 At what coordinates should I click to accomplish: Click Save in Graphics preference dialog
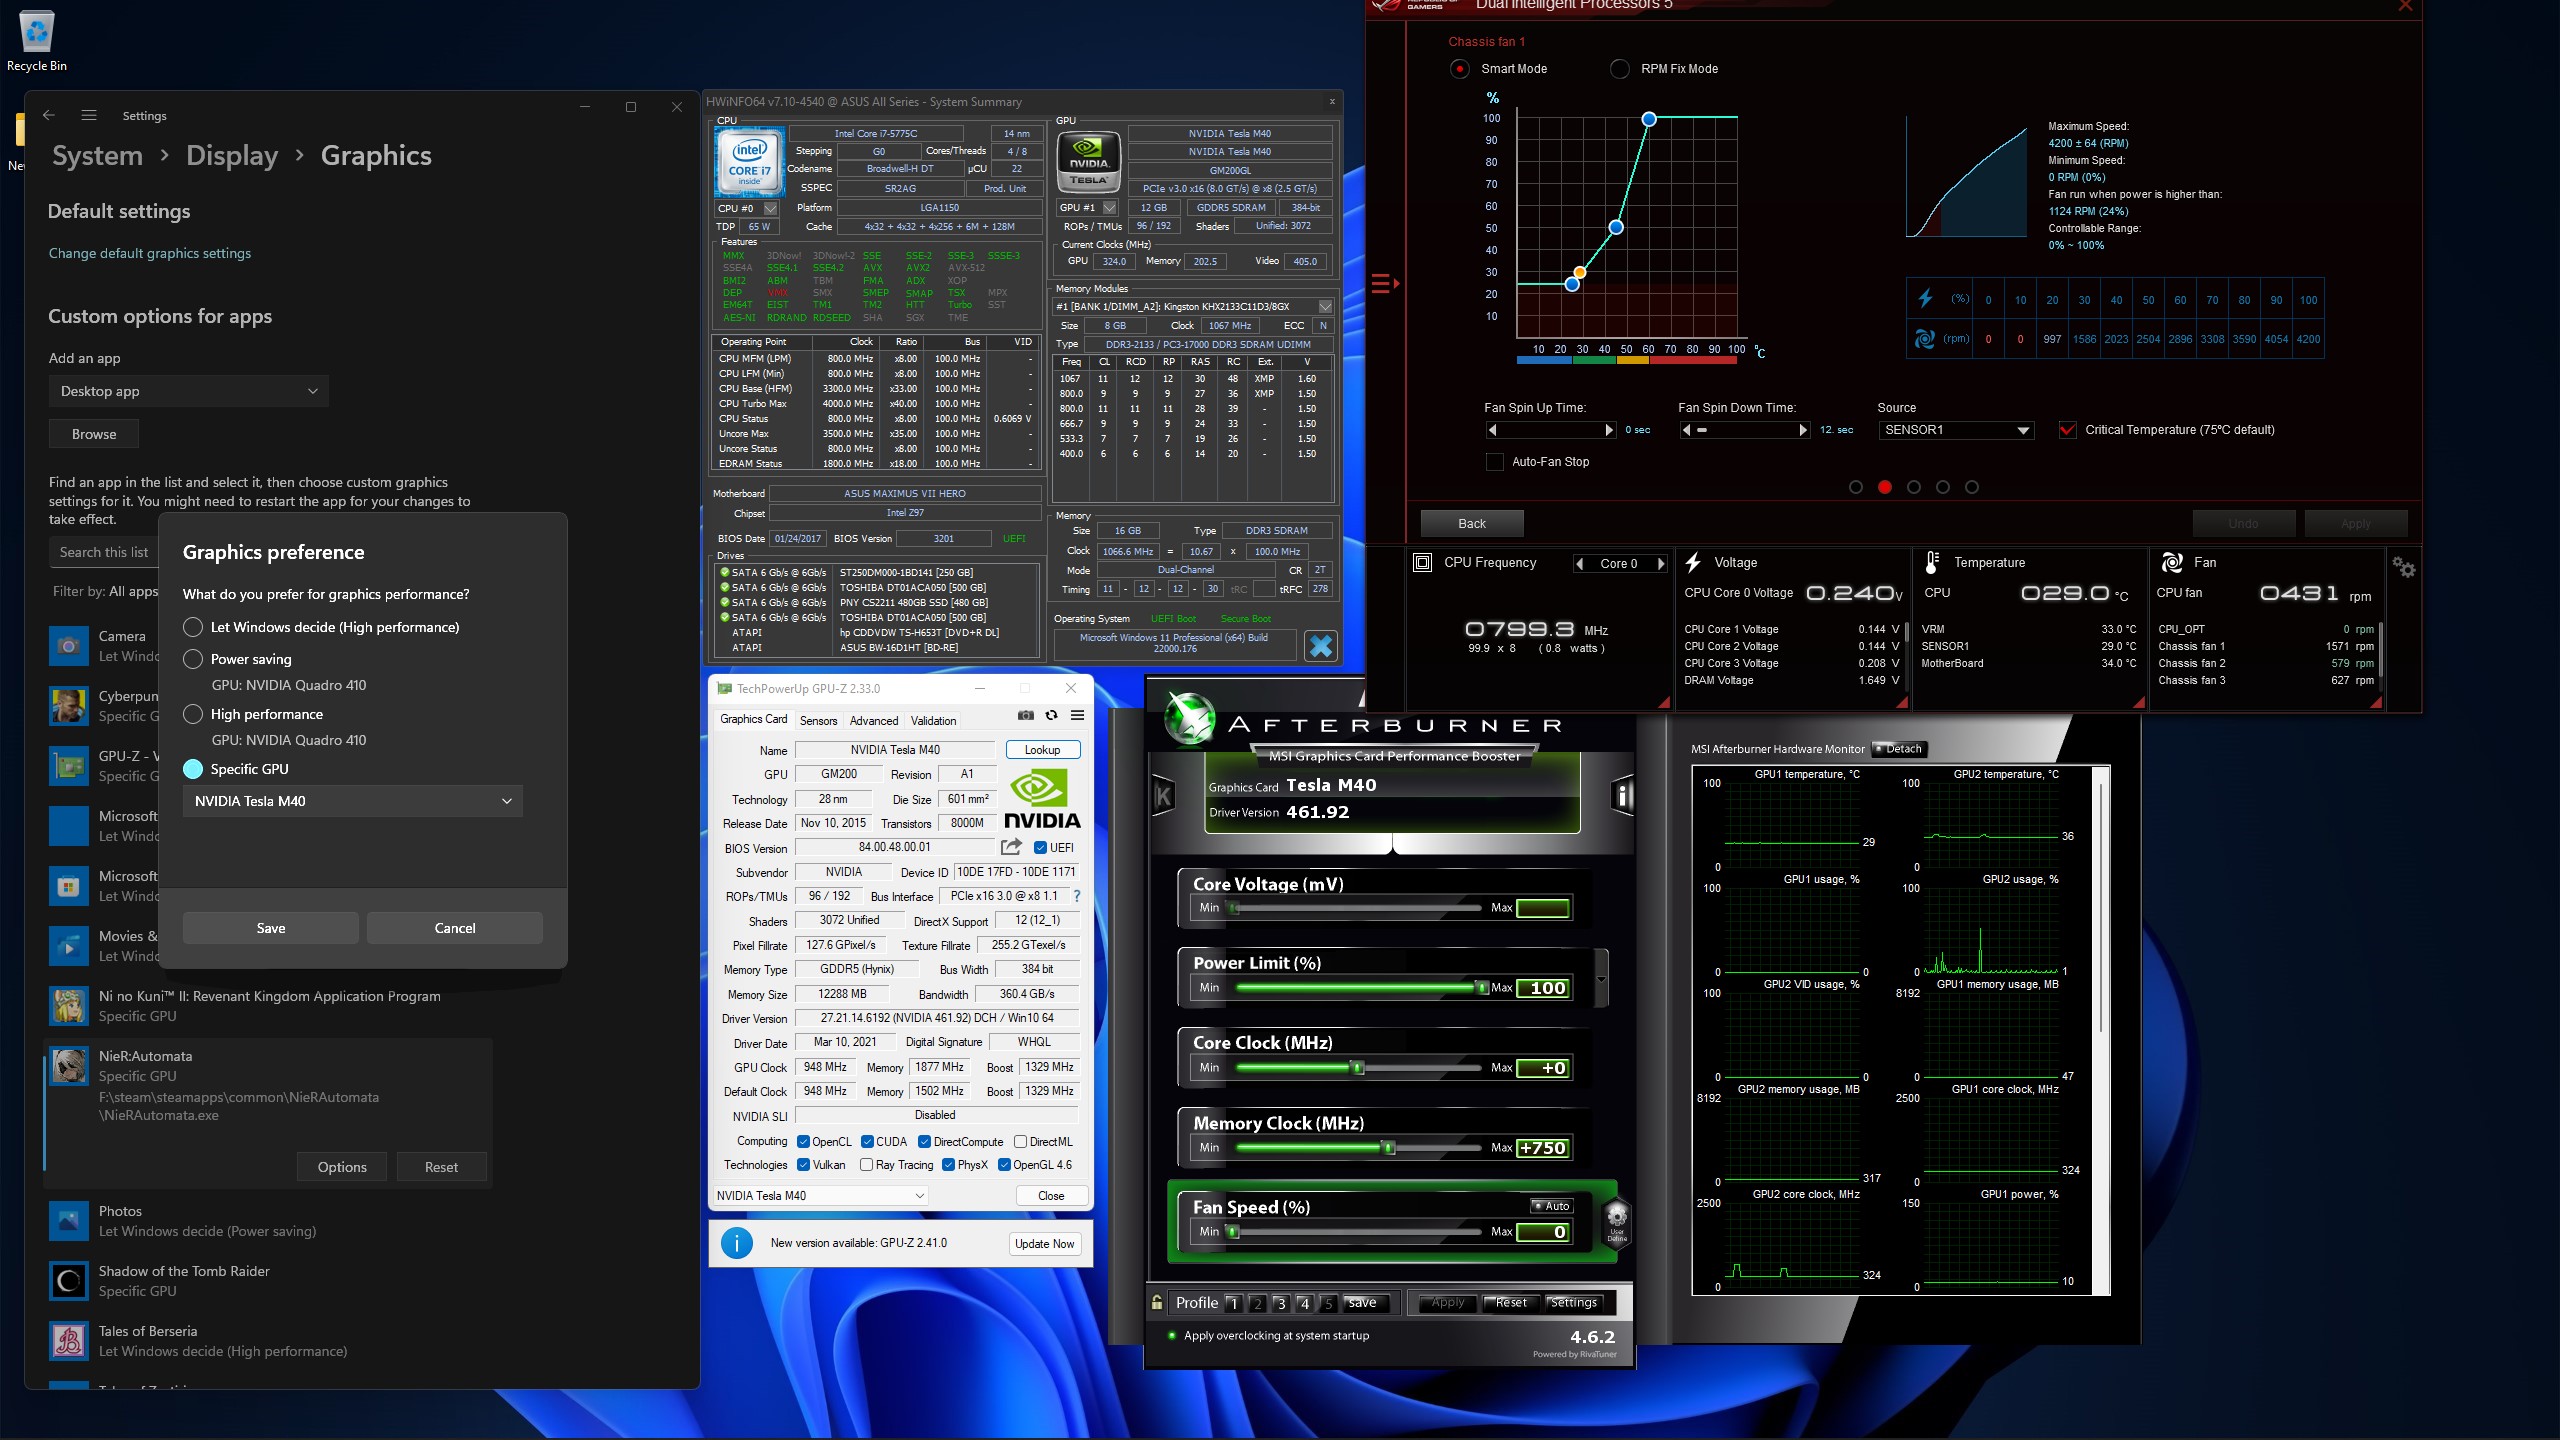click(270, 928)
